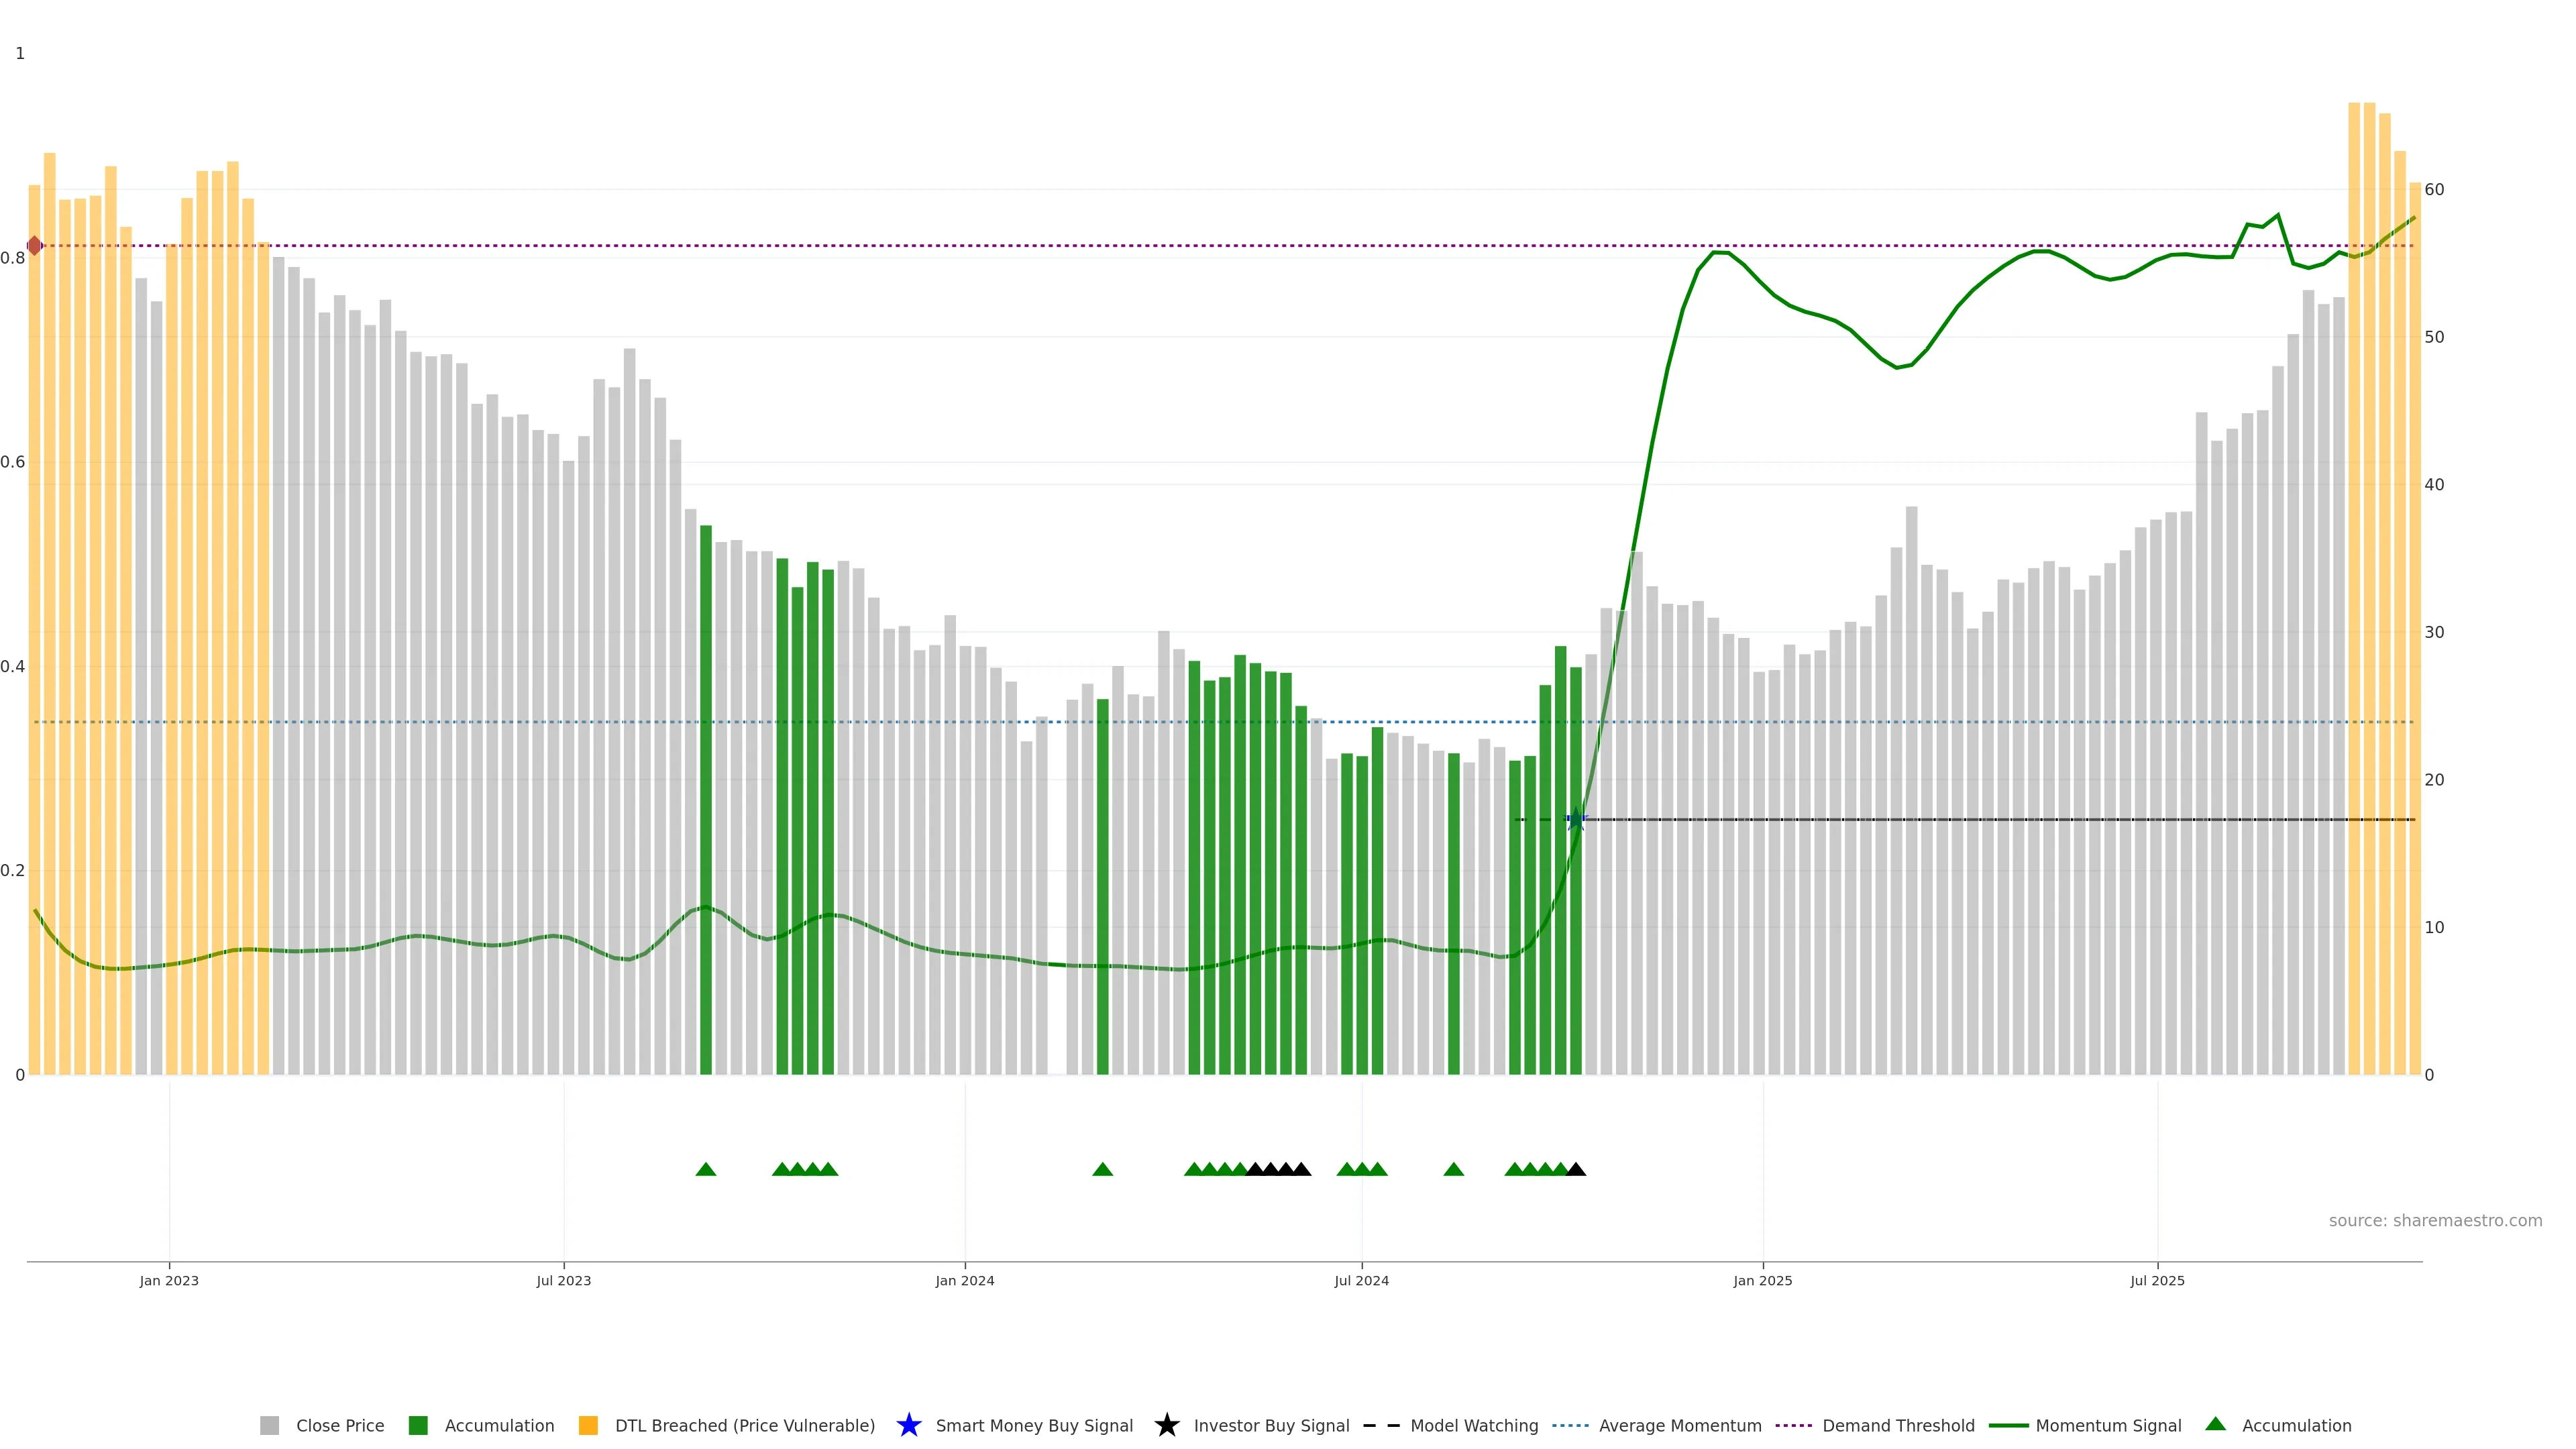The height and width of the screenshot is (1449, 2576).
Task: Click the dotted Average Momentum legend icon
Action: click(x=1570, y=1425)
